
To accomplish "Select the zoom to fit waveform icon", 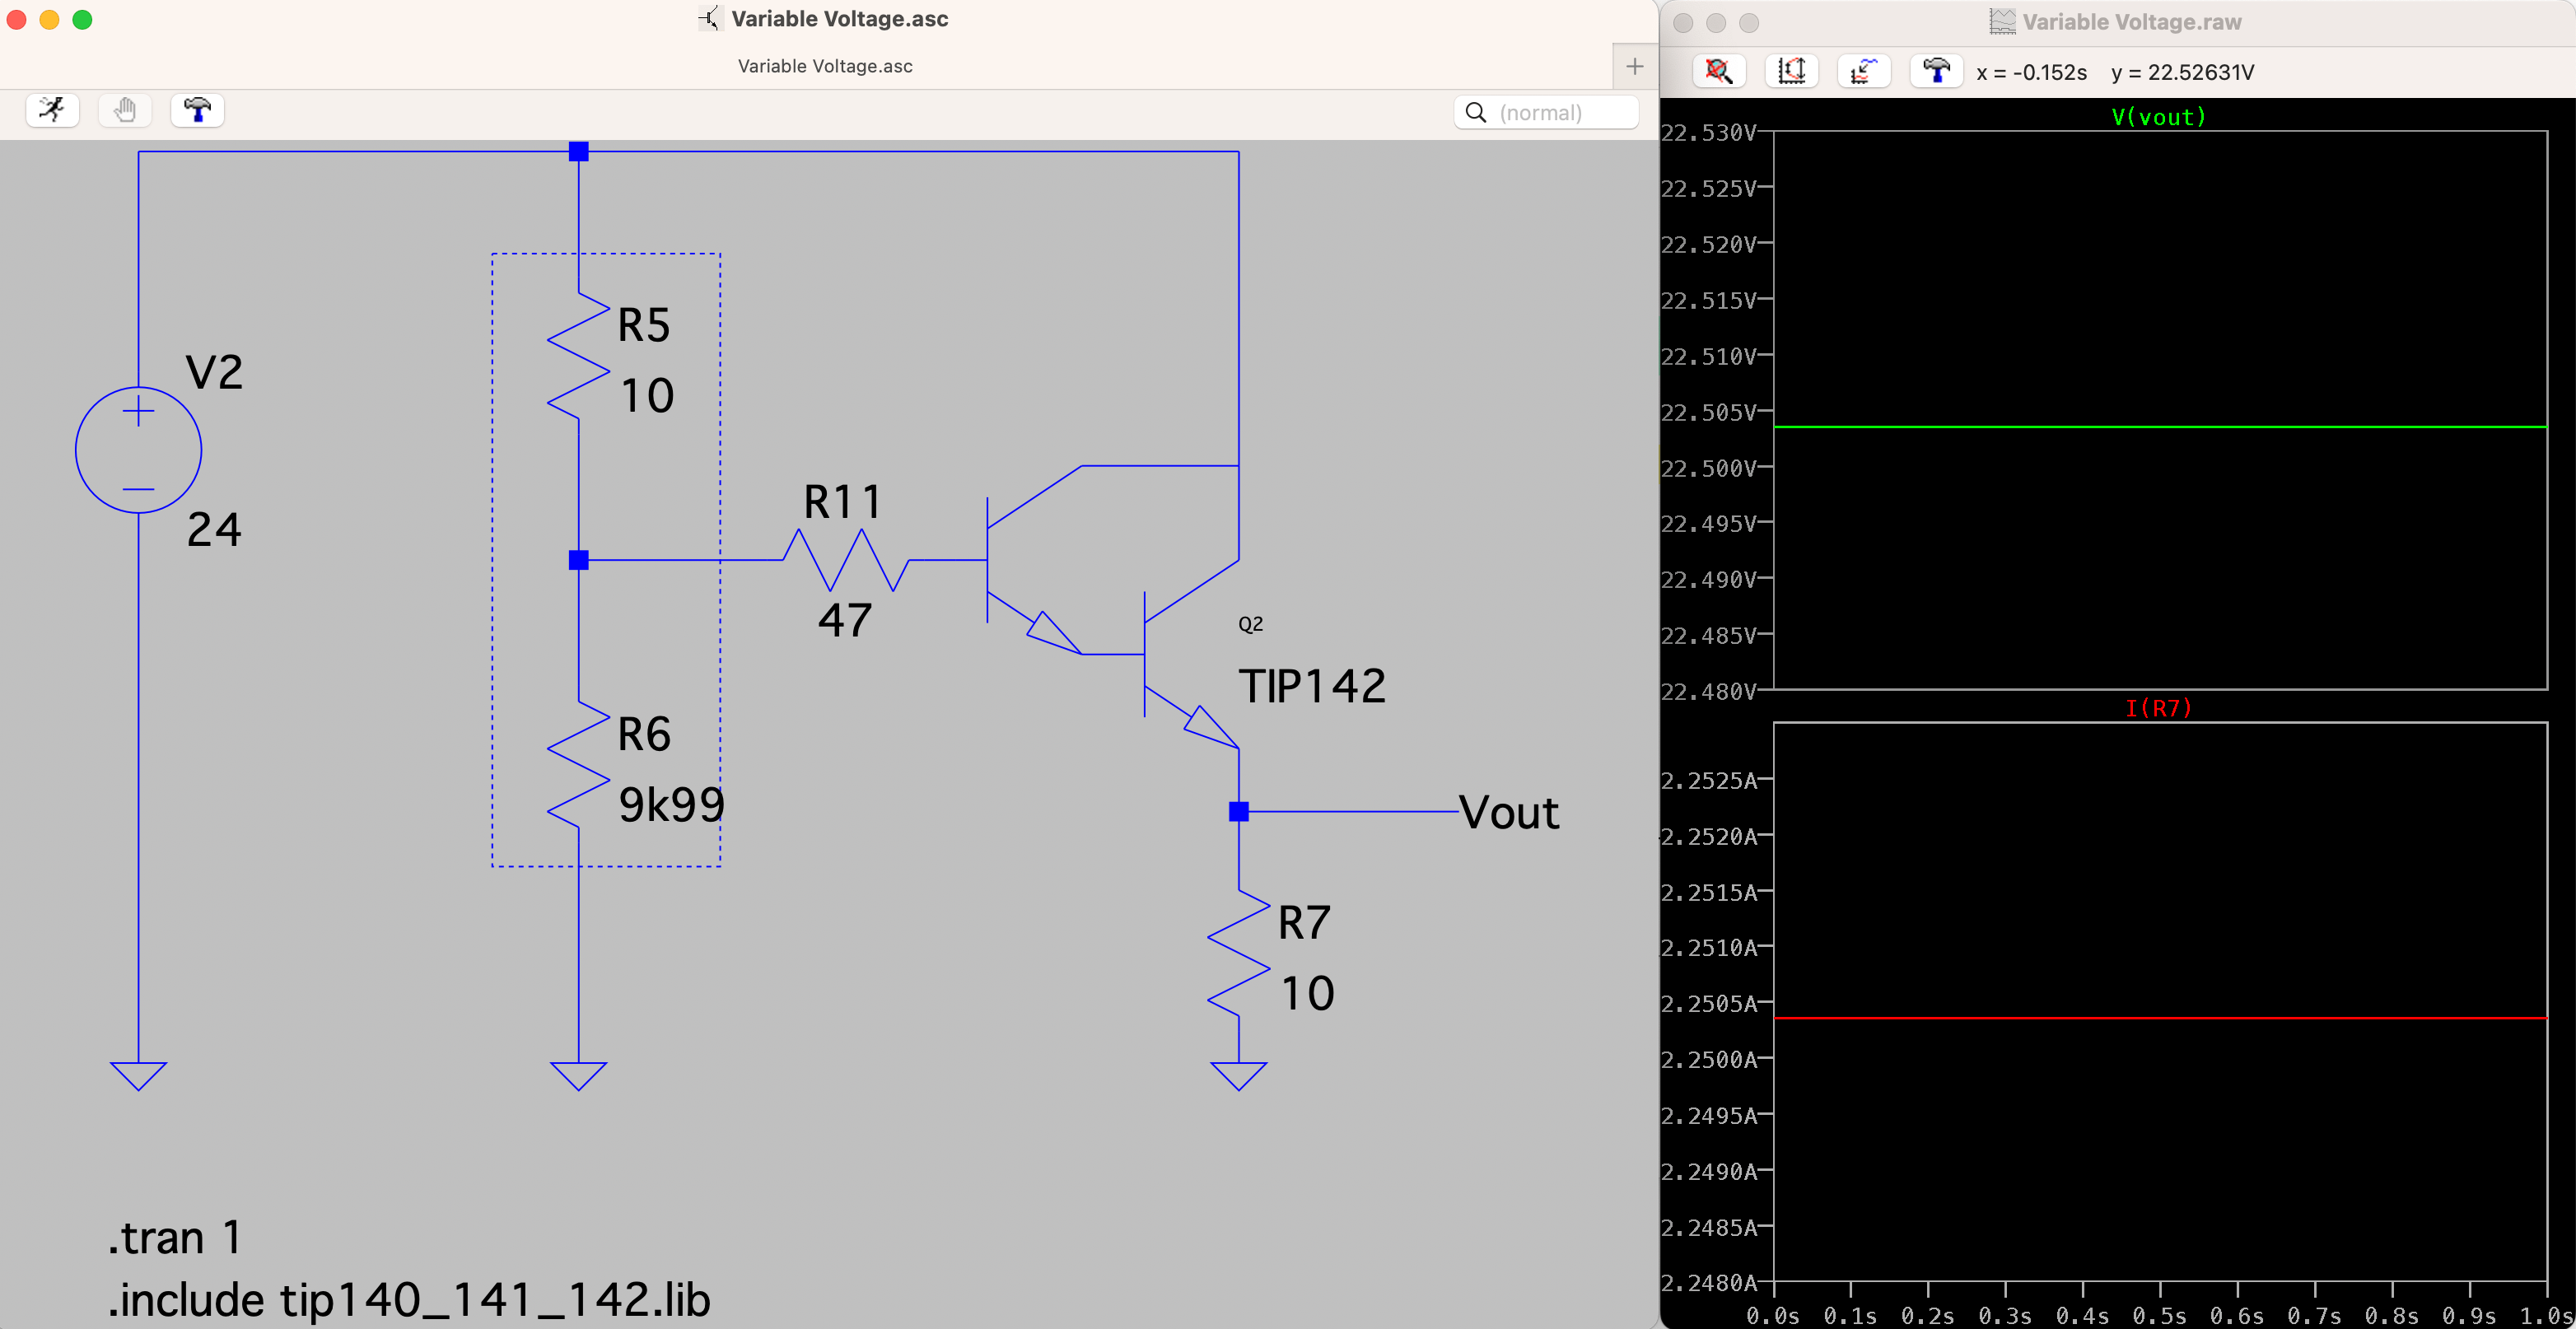I will (x=1863, y=71).
